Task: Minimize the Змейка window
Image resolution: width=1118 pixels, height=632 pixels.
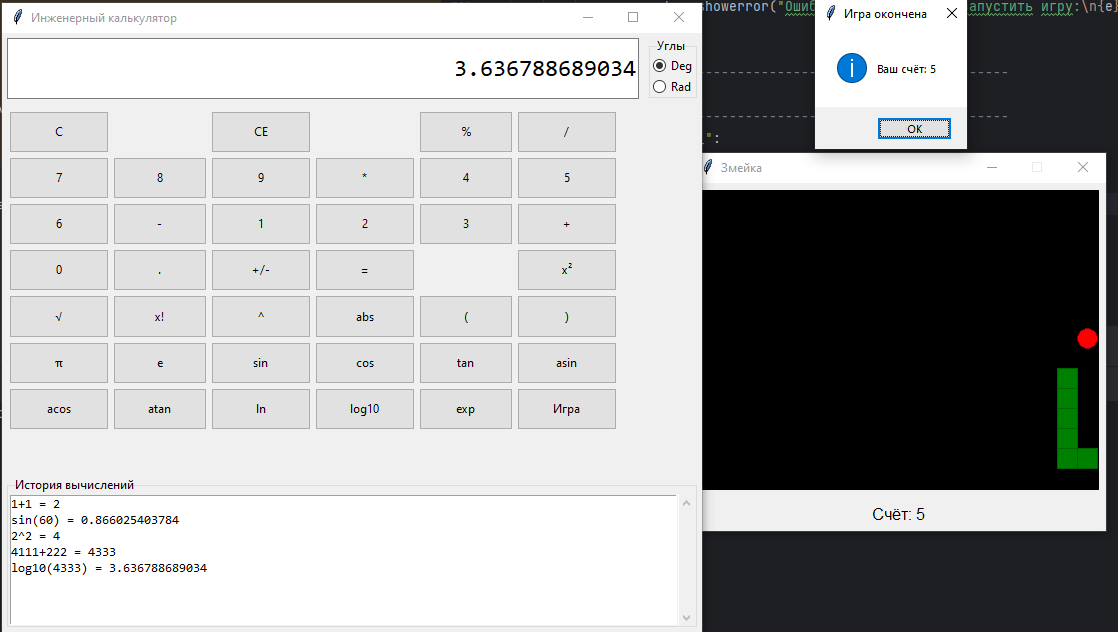Action: coord(992,167)
